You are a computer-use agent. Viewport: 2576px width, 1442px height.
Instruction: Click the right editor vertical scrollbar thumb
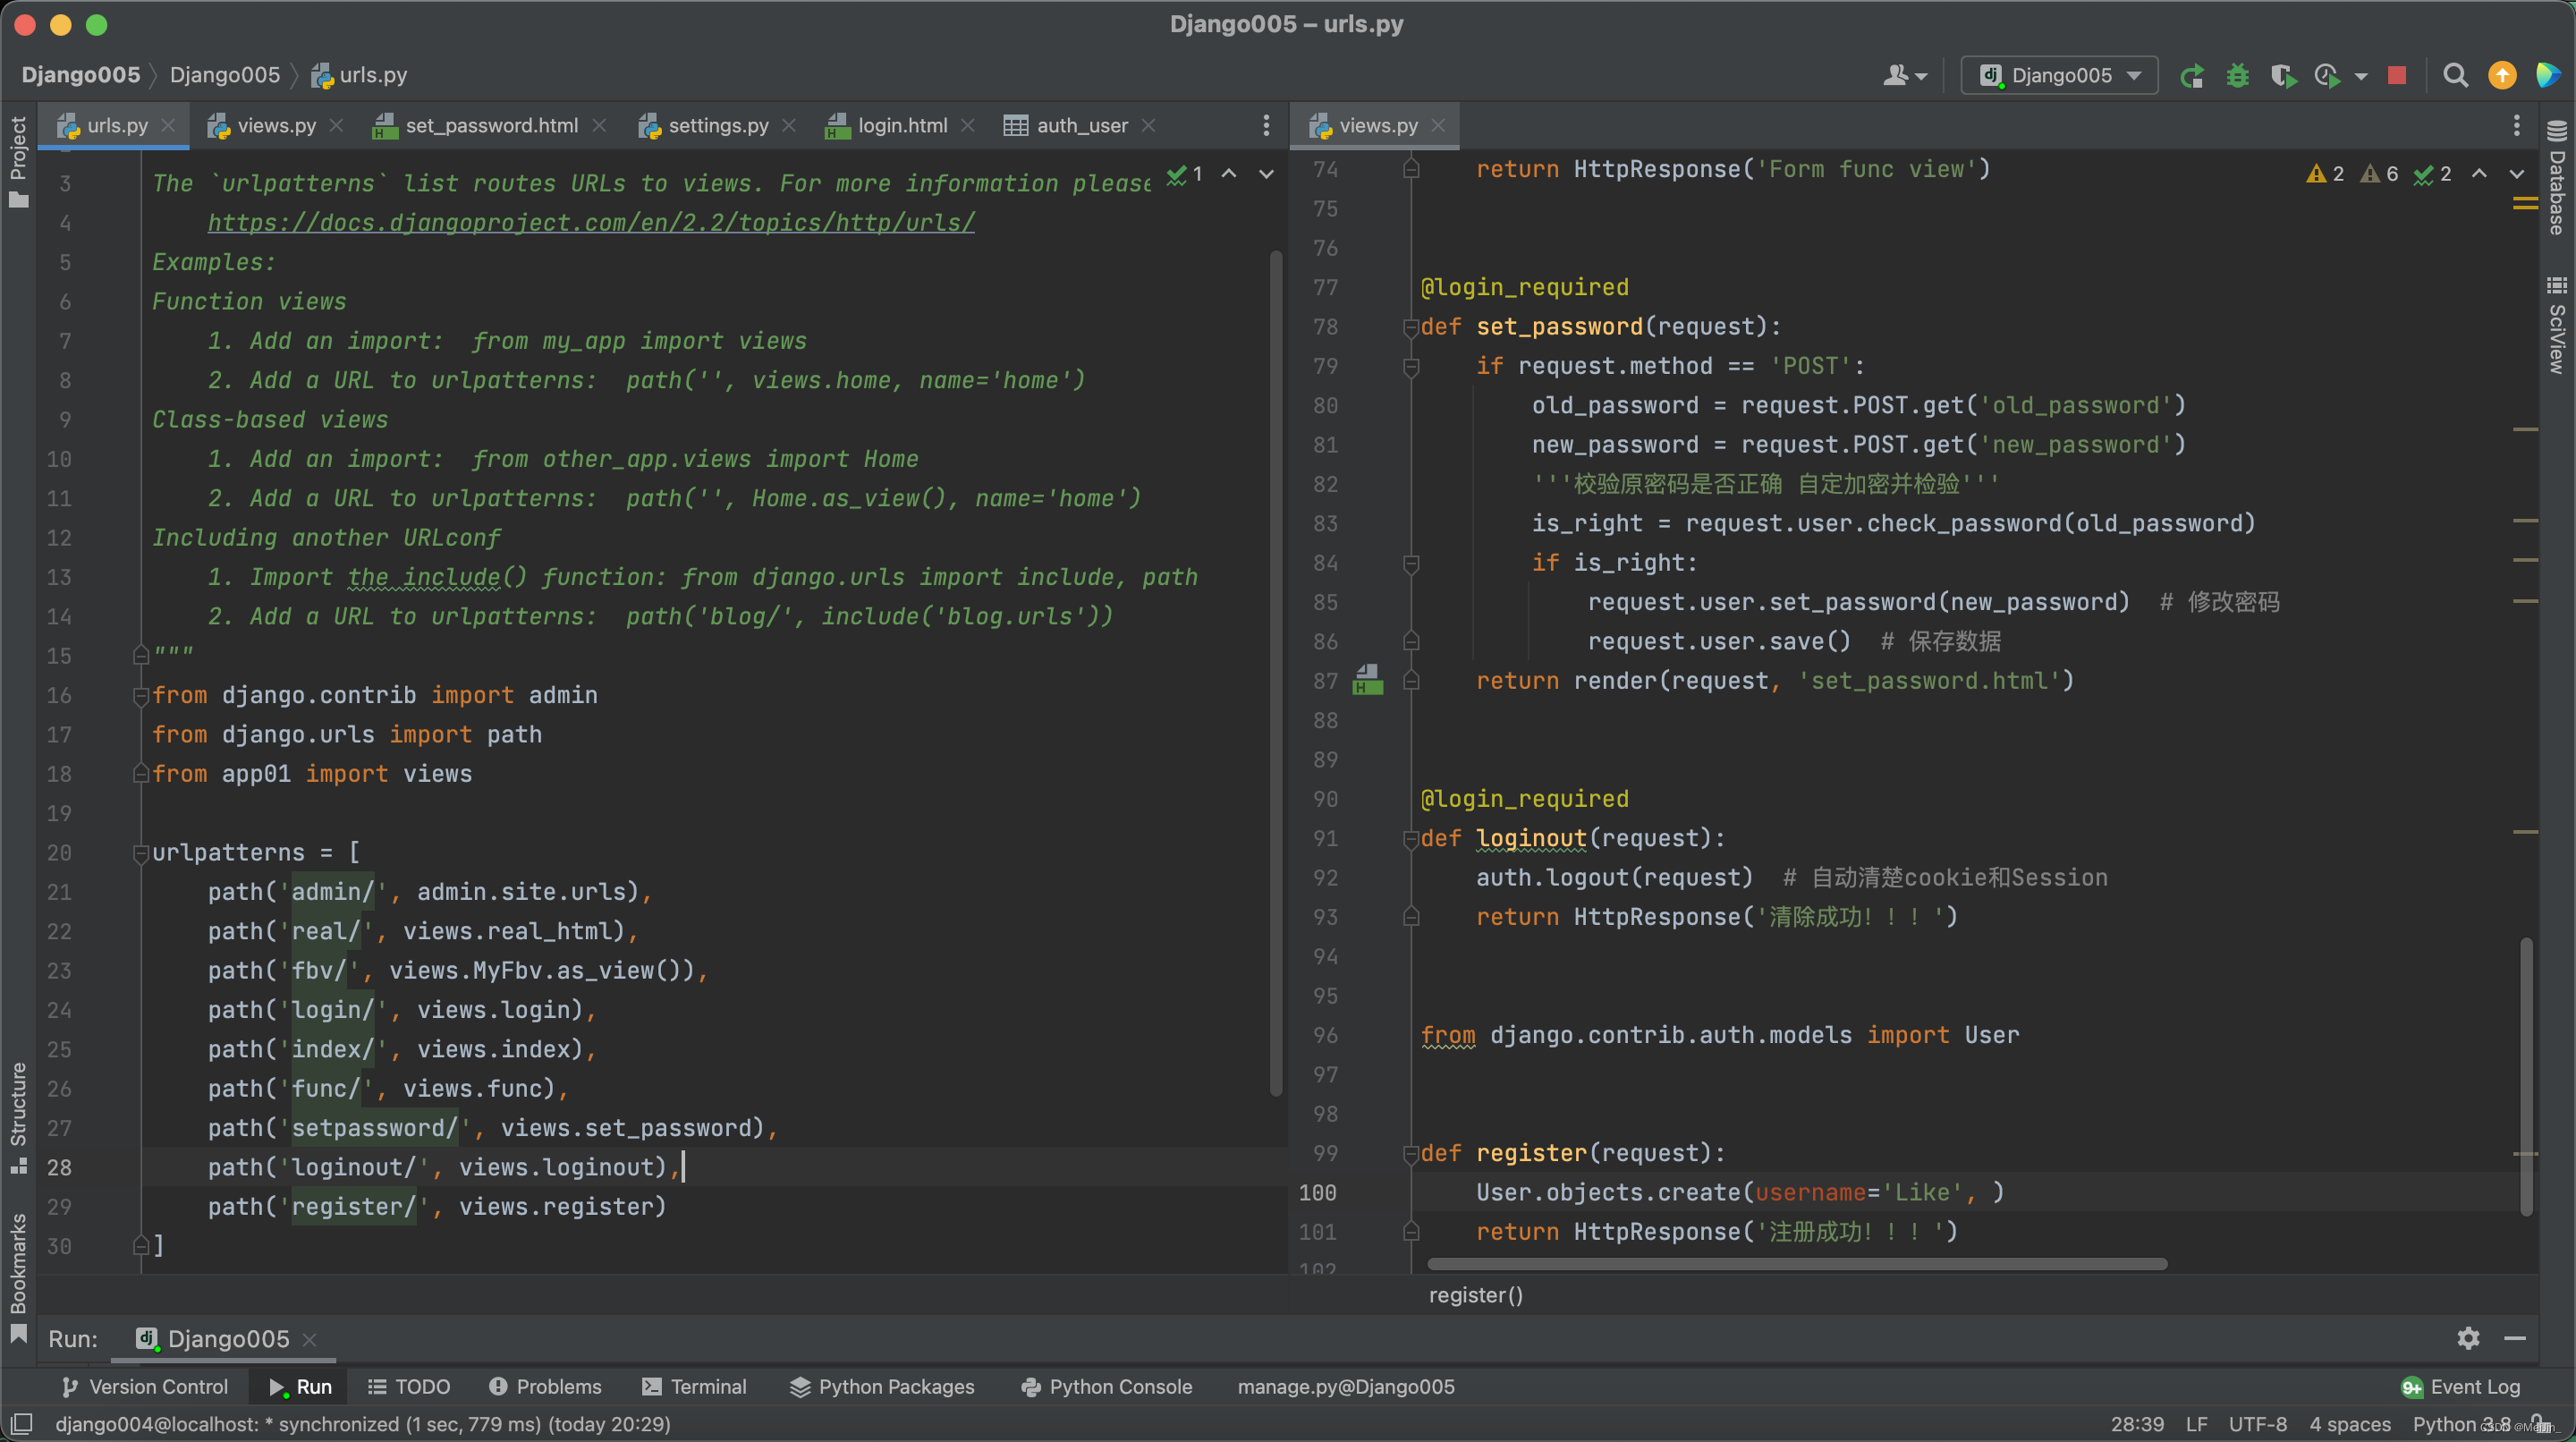click(x=2526, y=1077)
